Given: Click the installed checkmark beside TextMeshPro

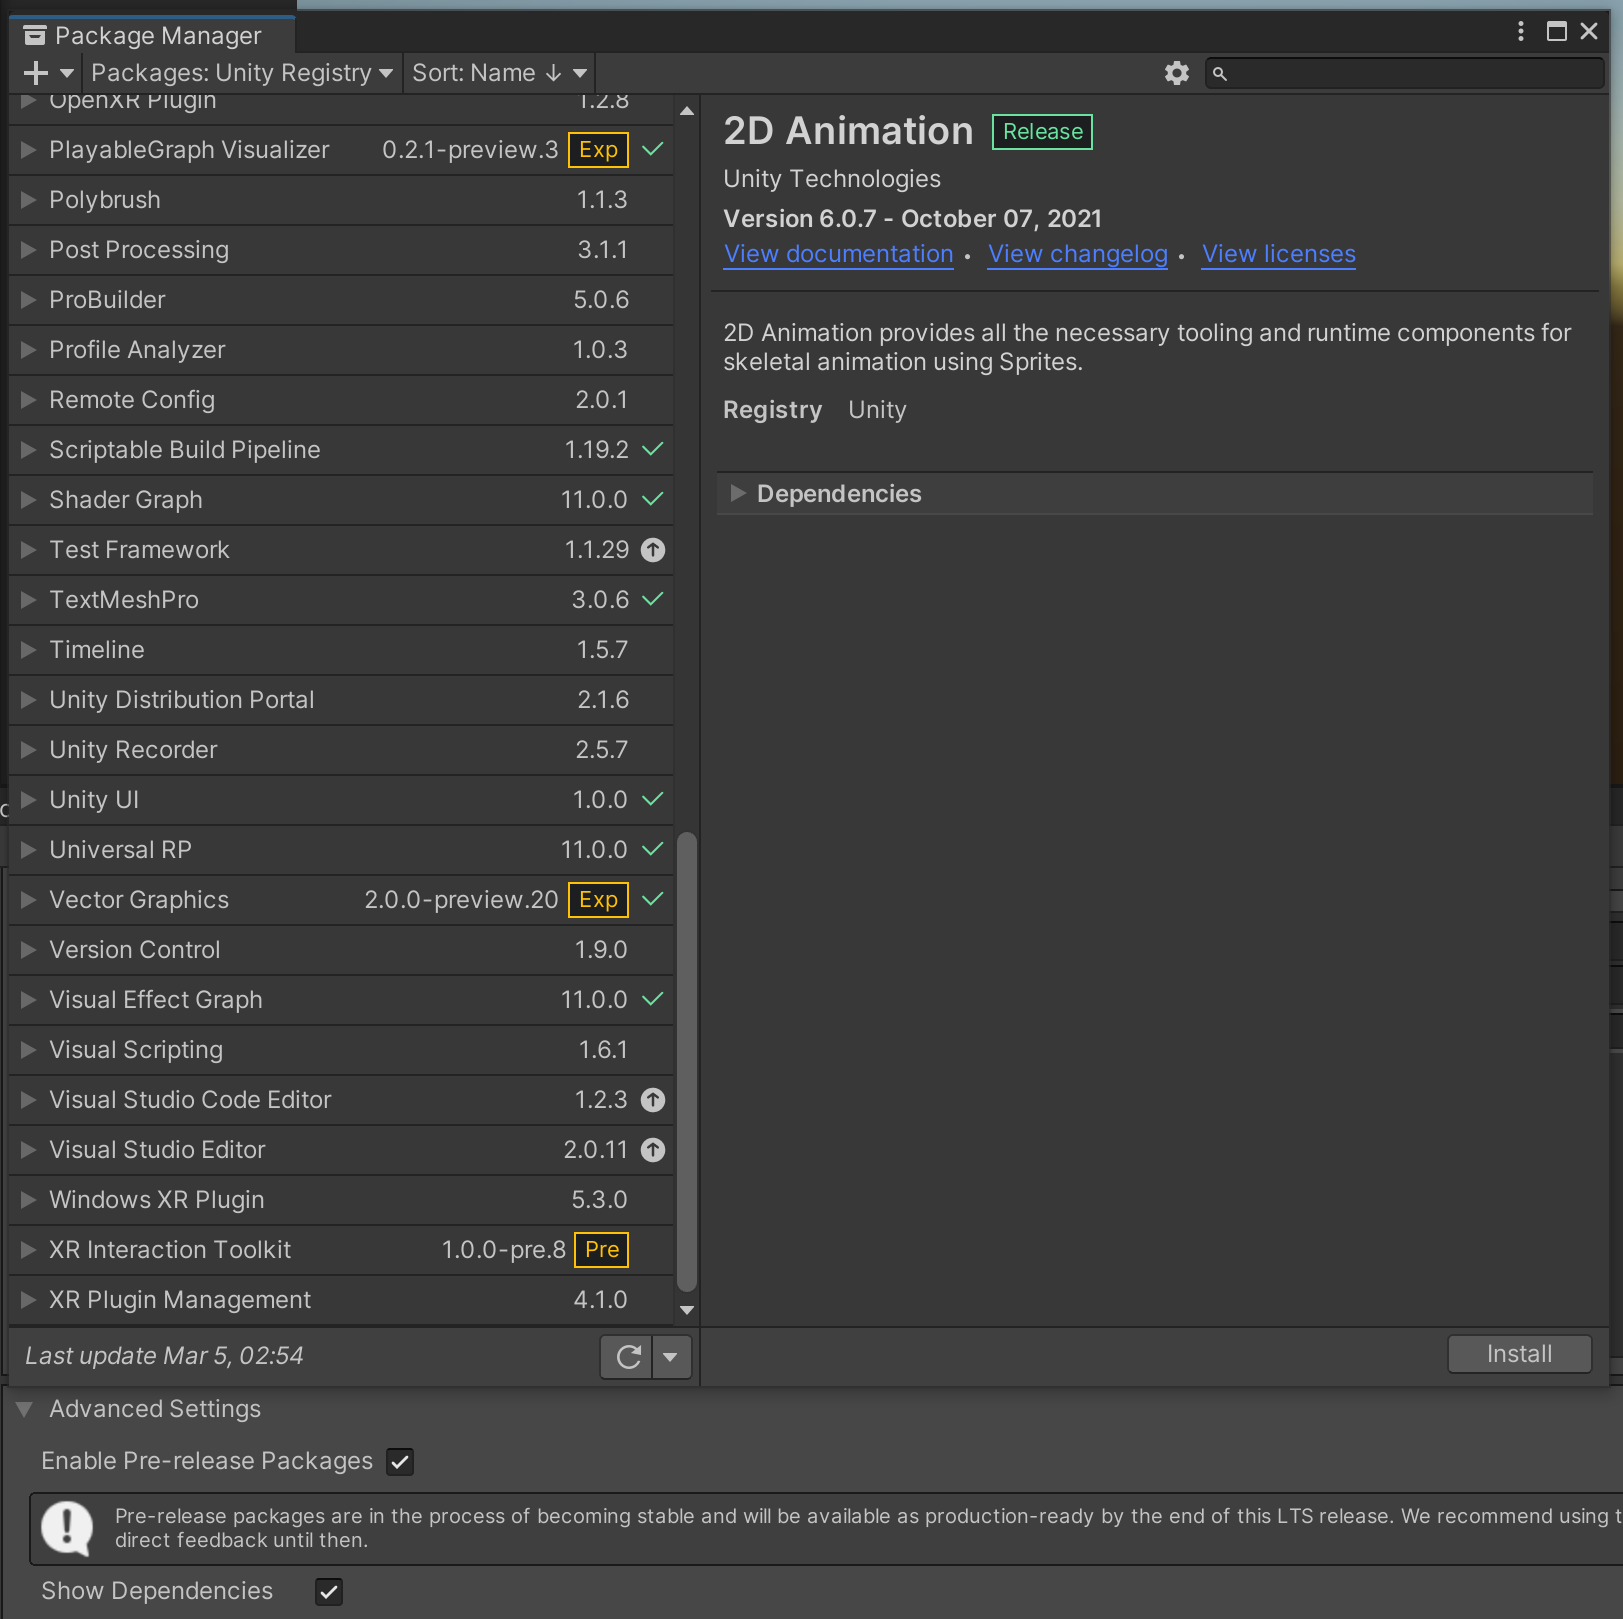Looking at the screenshot, I should [x=653, y=599].
